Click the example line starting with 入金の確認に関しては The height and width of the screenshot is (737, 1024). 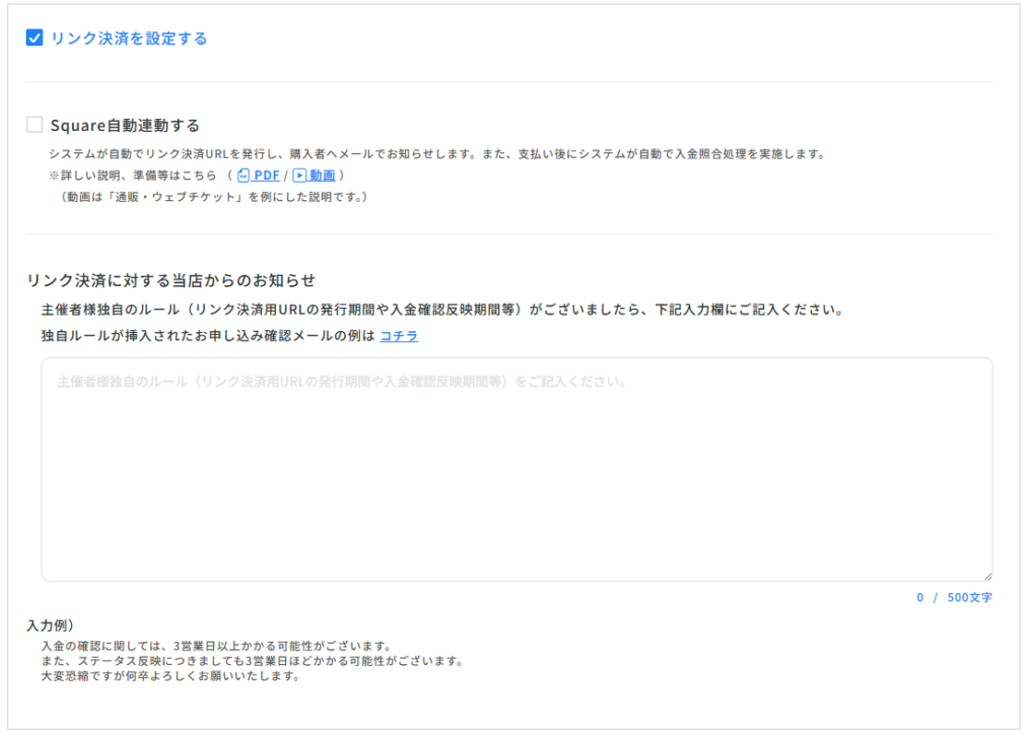pyautogui.click(x=215, y=646)
